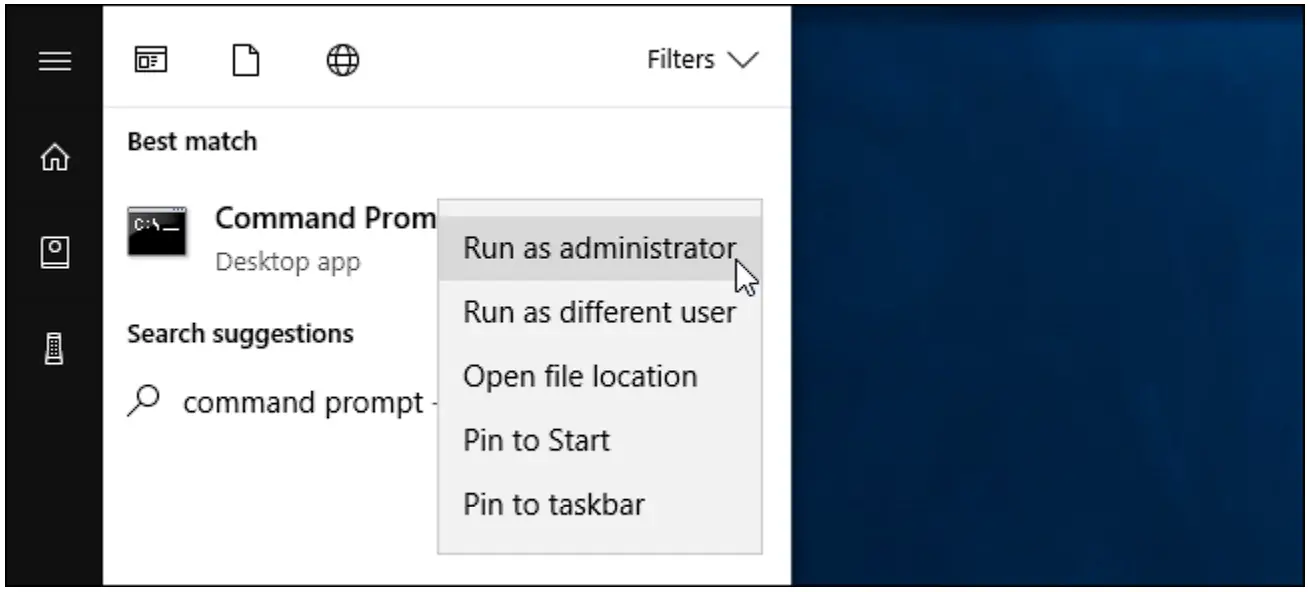Click the blue desktop wallpaper area

coord(1050,300)
